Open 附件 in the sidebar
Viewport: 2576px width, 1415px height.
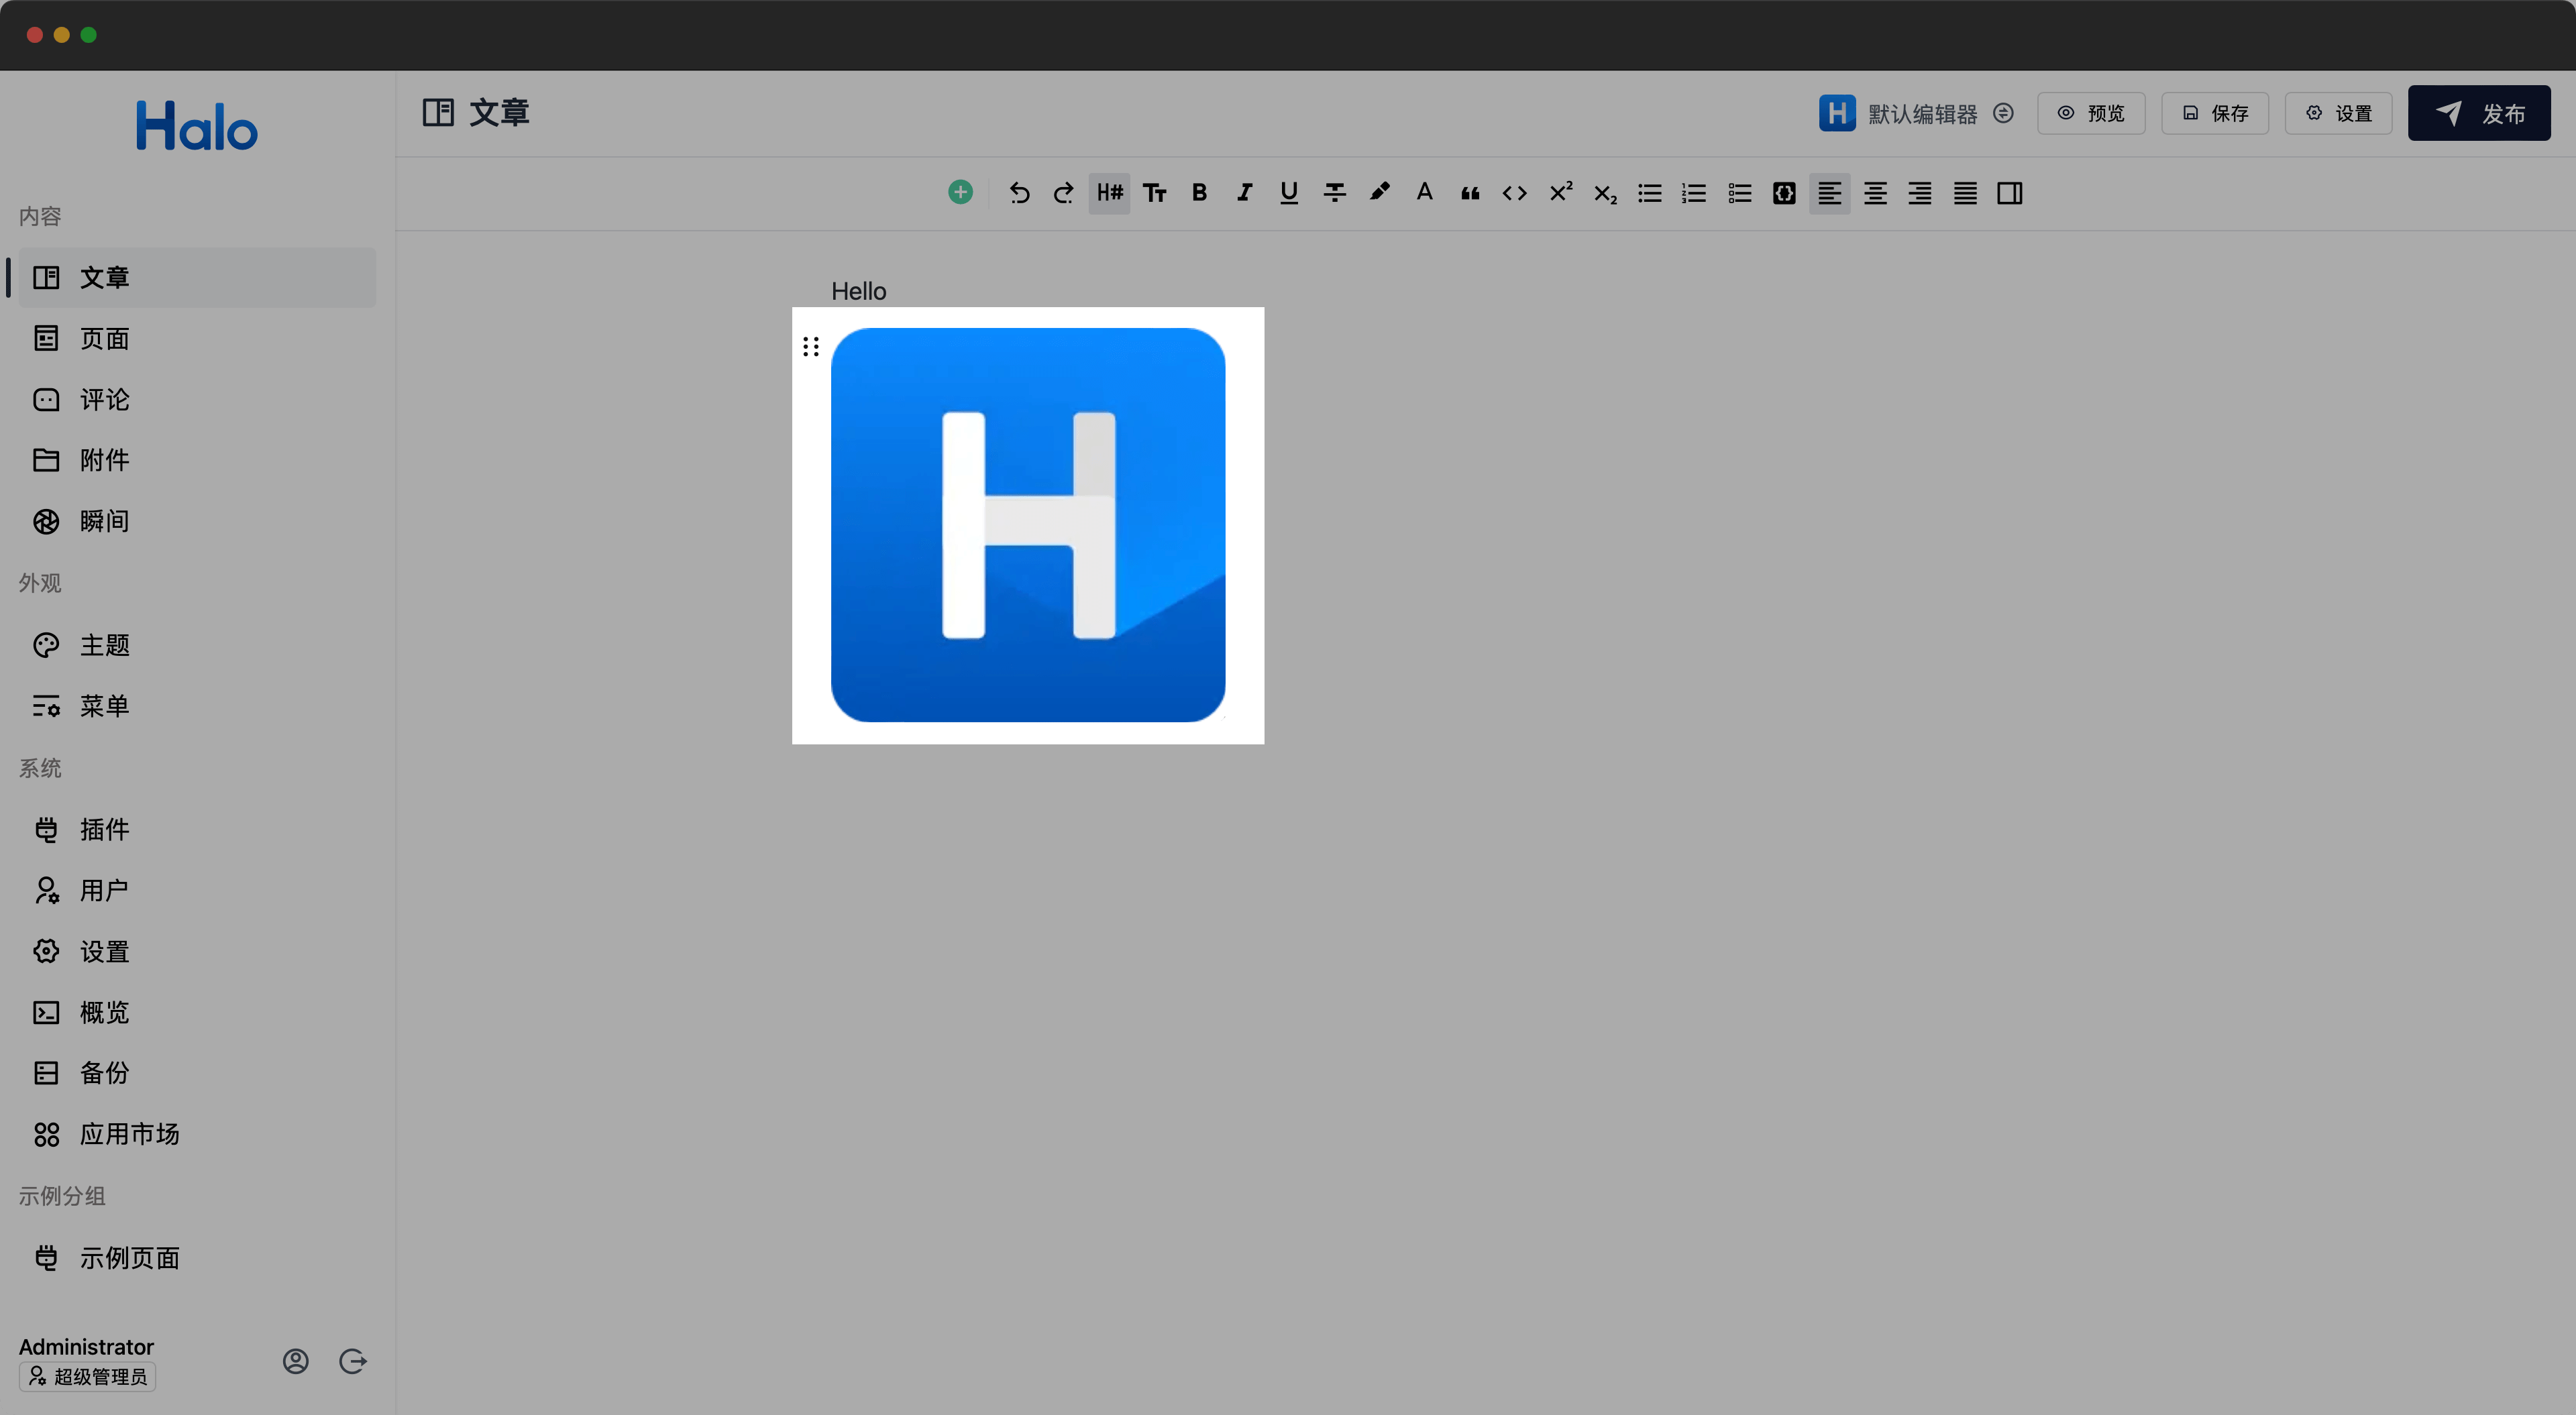pos(104,460)
